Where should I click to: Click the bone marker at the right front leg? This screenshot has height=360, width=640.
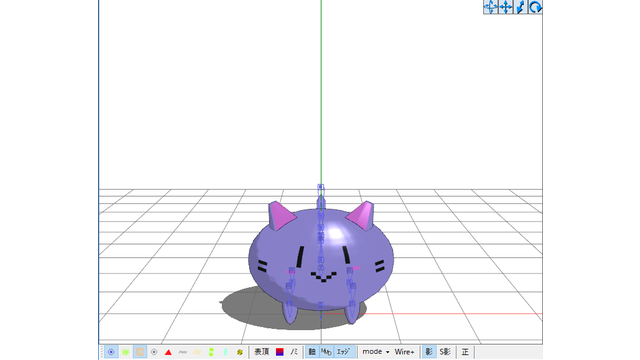click(352, 303)
